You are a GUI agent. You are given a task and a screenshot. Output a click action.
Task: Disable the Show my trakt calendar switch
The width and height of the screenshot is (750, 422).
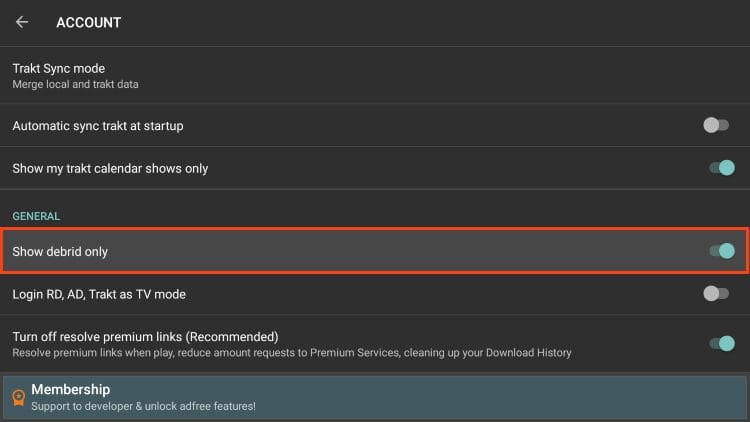pyautogui.click(x=722, y=168)
